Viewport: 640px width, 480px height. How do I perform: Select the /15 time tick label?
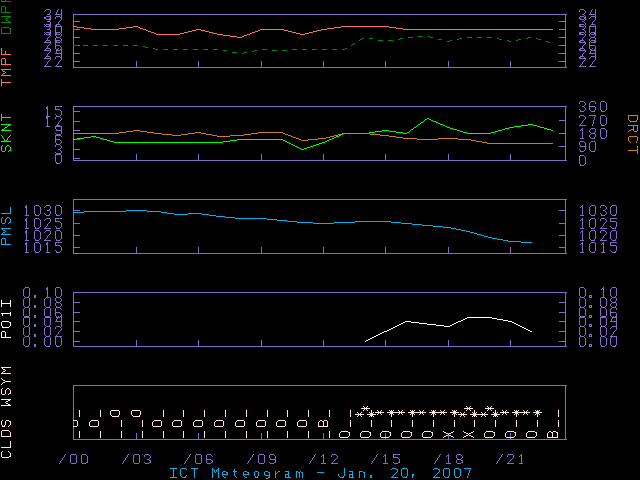click(x=383, y=458)
